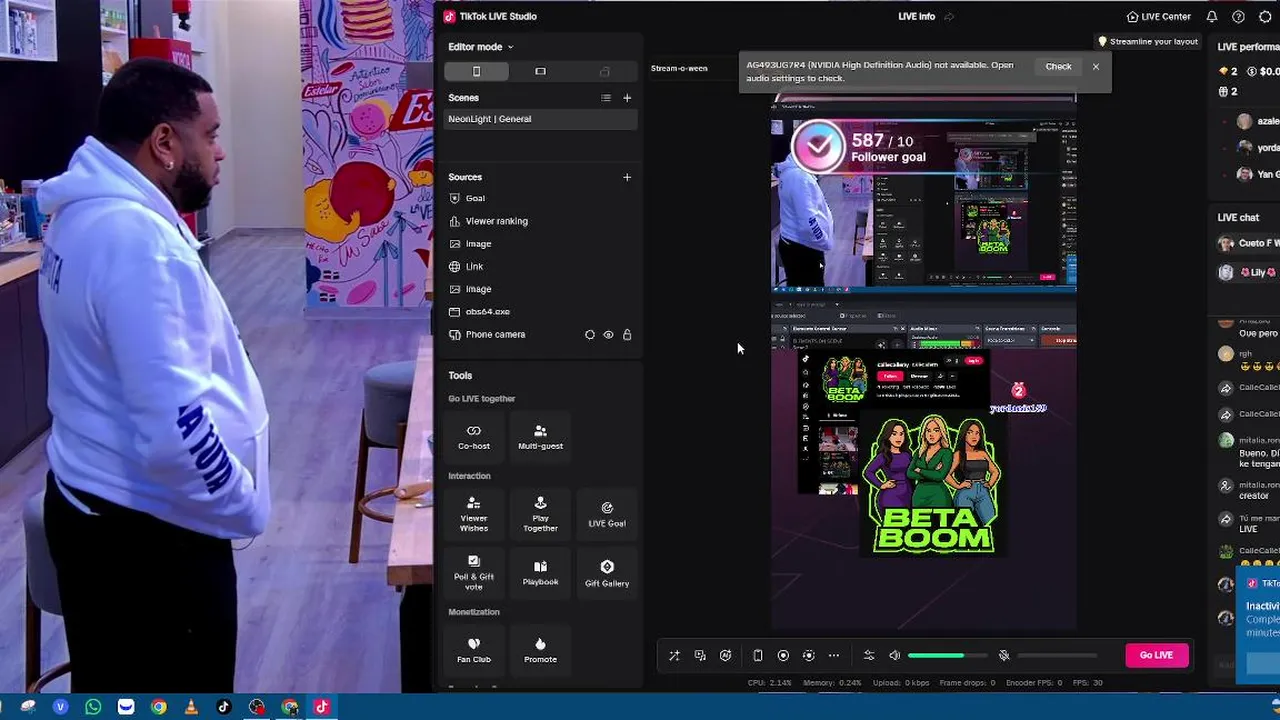Open the black TikTok app in taskbar
1280x720 pixels.
224,707
